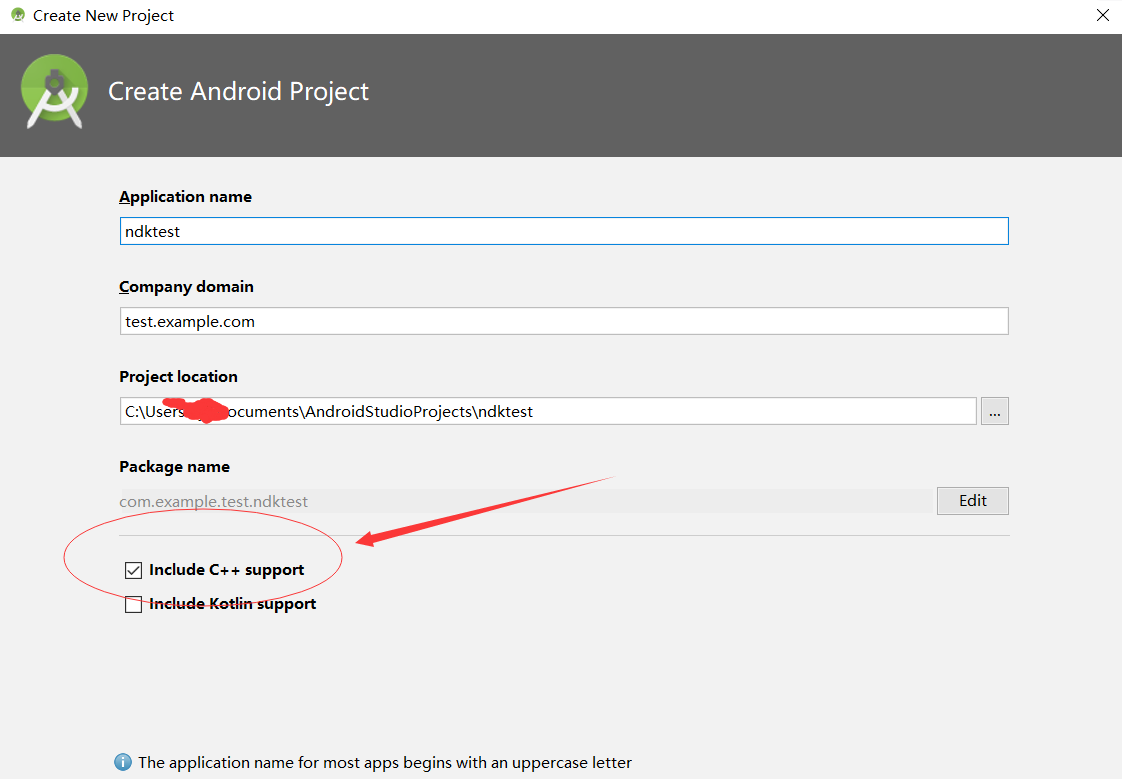Image resolution: width=1122 pixels, height=779 pixels.
Task: Click the Company domain label
Action: [186, 287]
